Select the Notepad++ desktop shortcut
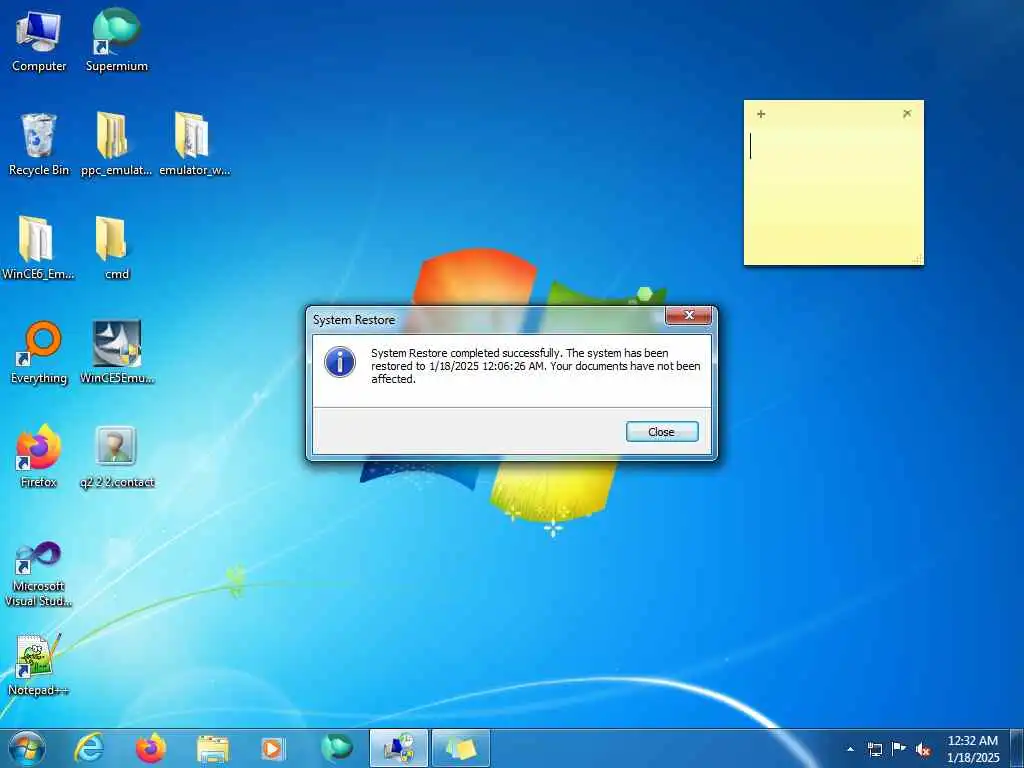Viewport: 1024px width, 768px height. (39, 665)
